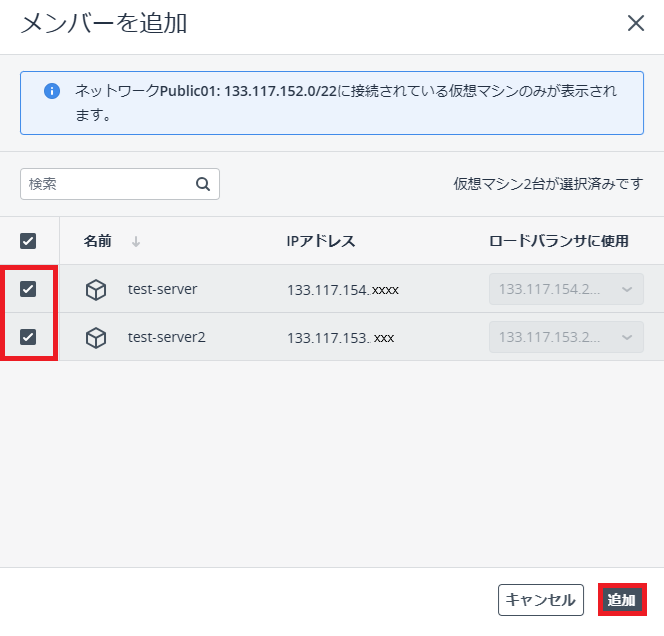664x636 pixels.
Task: Click the キャンセル button
Action: coord(540,600)
